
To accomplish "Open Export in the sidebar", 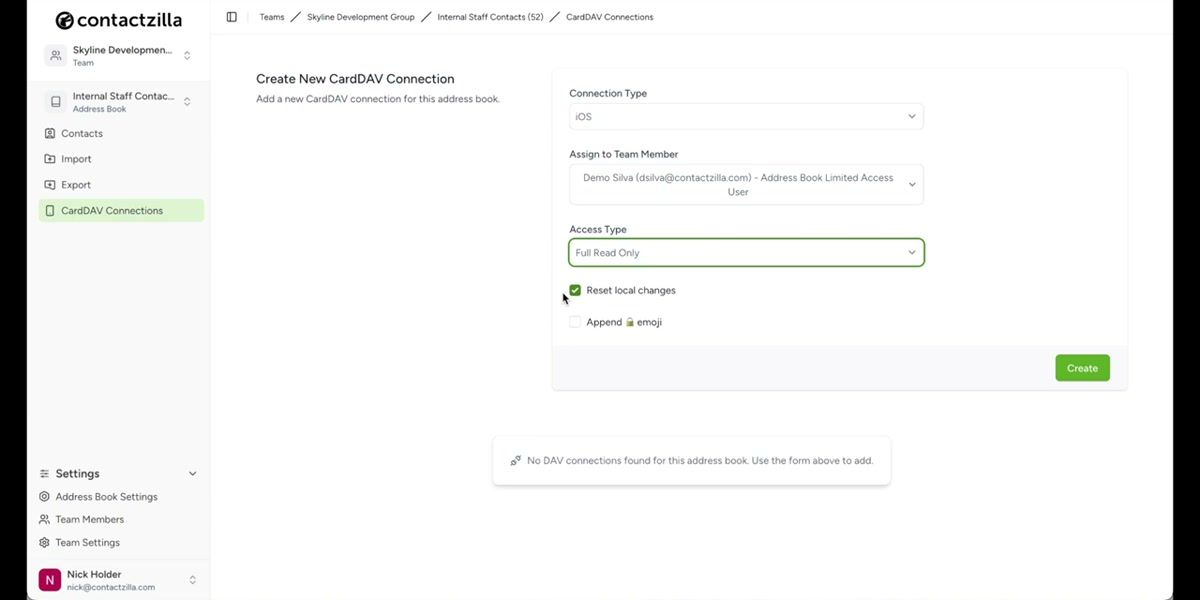I will pos(121,185).
